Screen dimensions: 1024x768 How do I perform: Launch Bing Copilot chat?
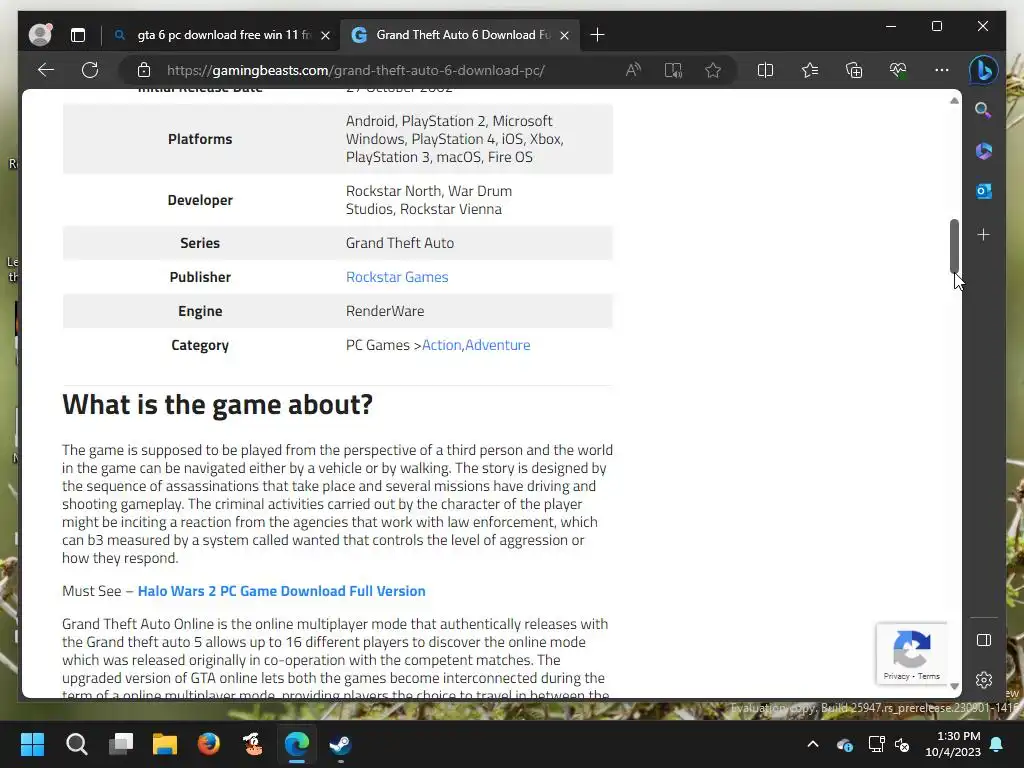click(984, 70)
